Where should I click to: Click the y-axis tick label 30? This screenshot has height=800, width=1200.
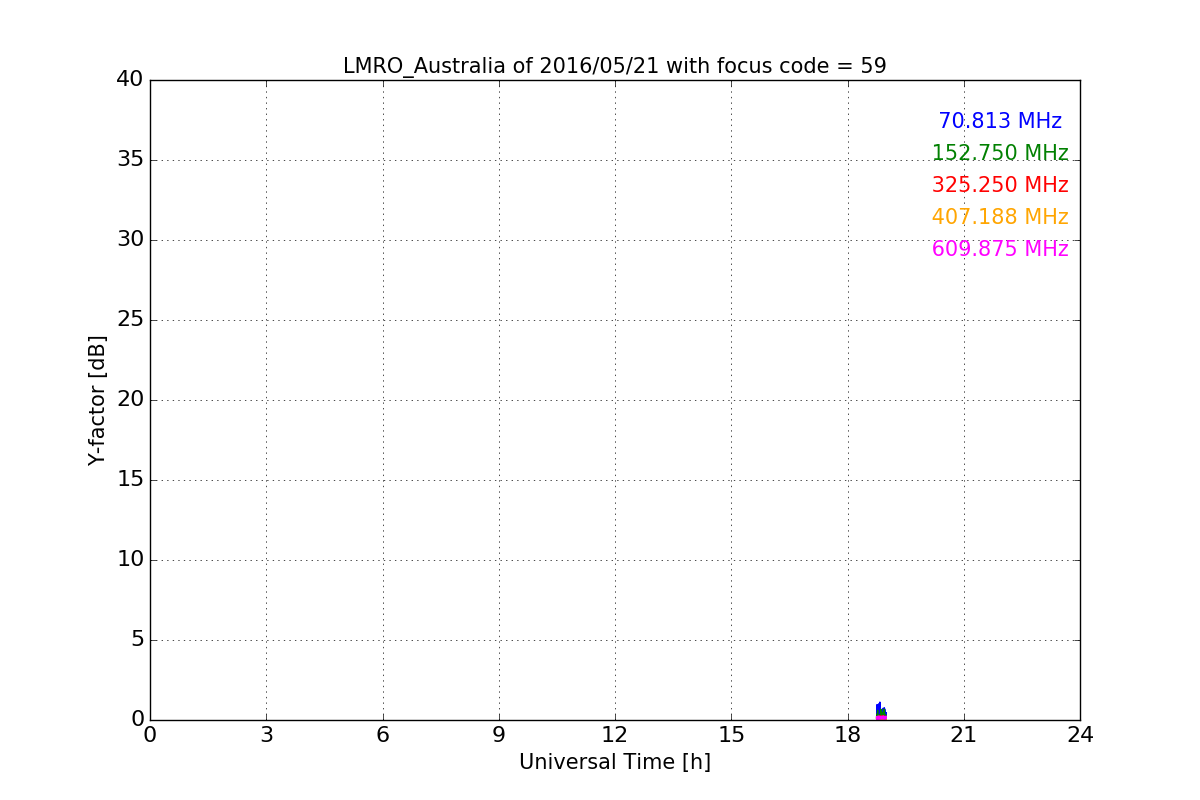pyautogui.click(x=130, y=240)
